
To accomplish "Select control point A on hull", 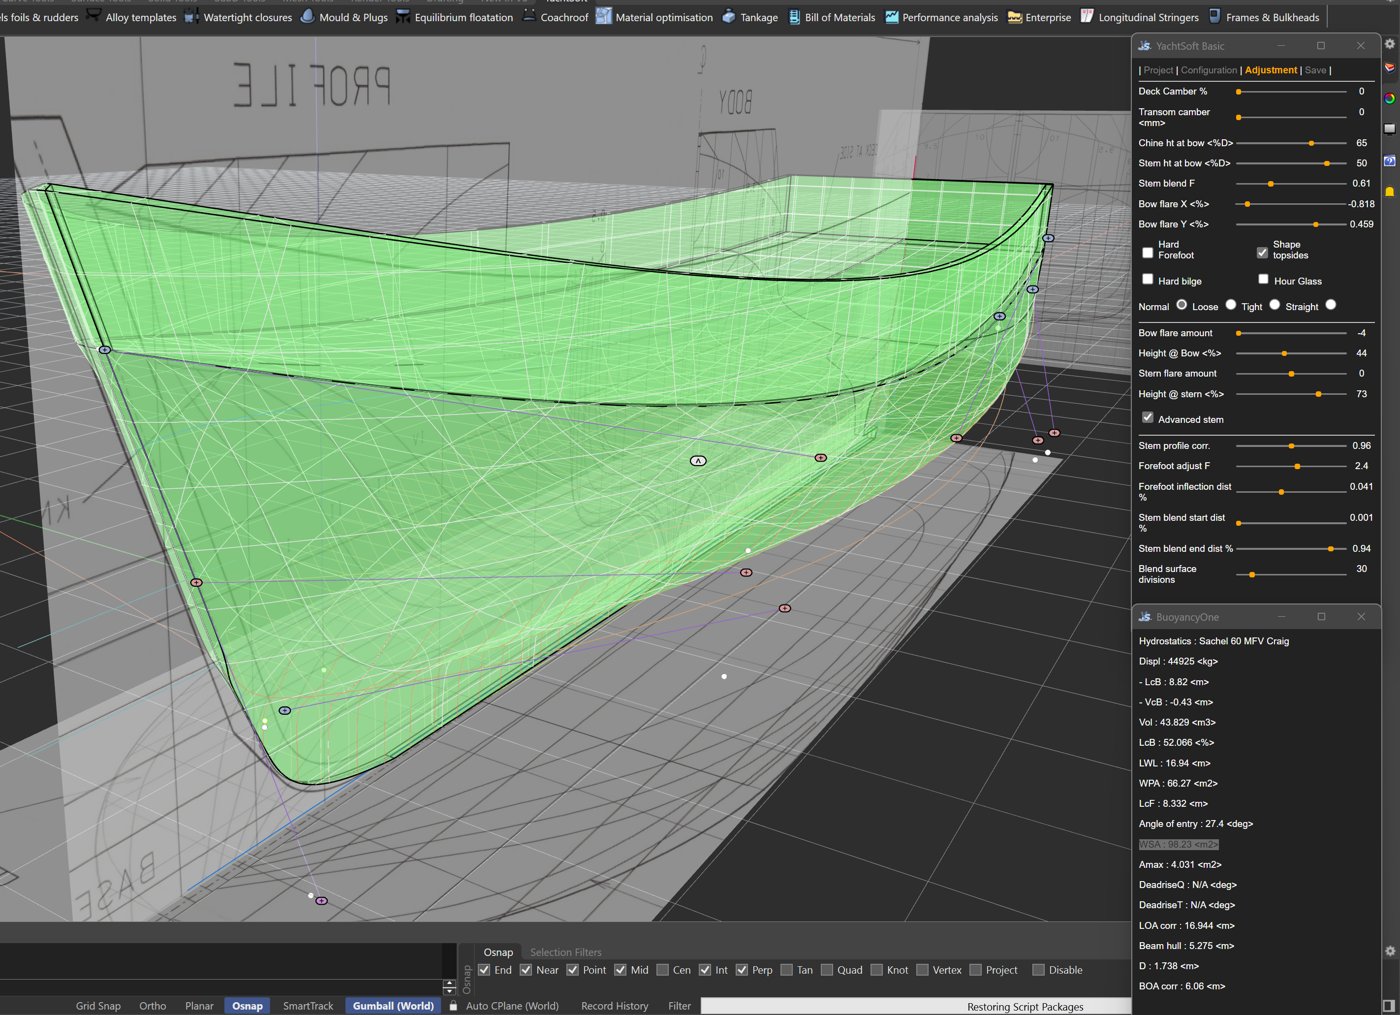I will 699,461.
